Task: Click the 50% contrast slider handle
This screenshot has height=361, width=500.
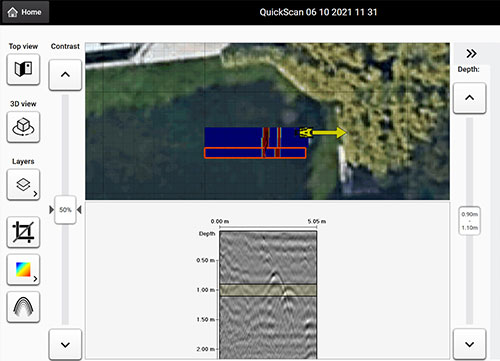Action: [65, 210]
